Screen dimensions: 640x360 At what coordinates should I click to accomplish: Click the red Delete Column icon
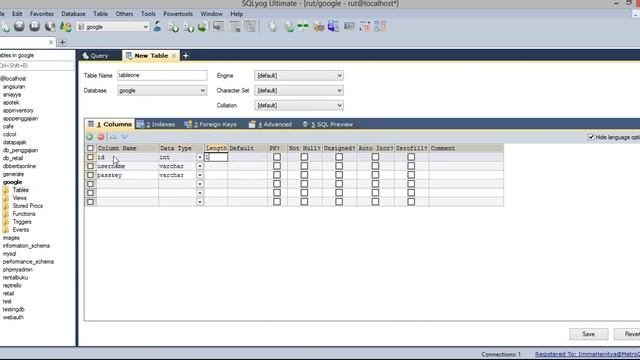[x=101, y=137]
